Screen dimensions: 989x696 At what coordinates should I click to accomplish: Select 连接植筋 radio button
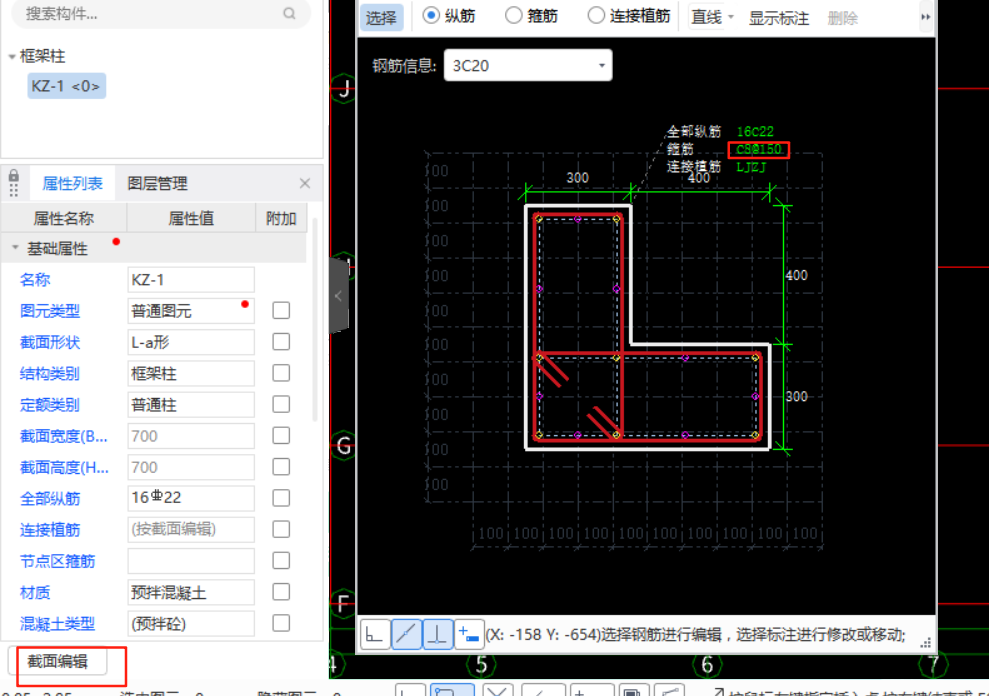[595, 15]
